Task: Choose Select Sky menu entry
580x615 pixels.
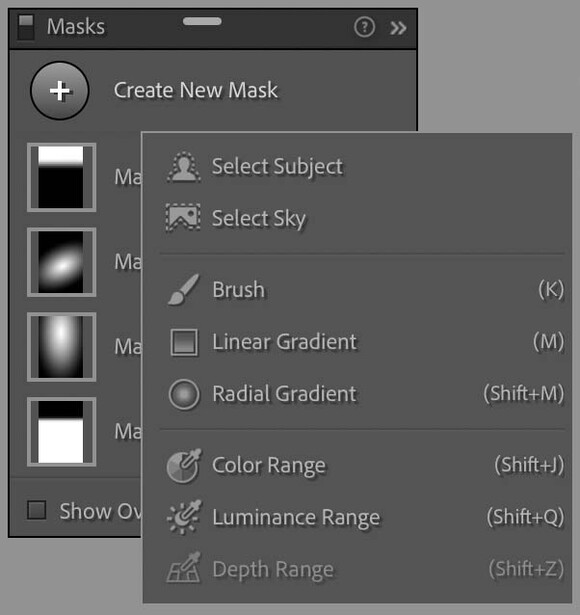Action: point(357,218)
